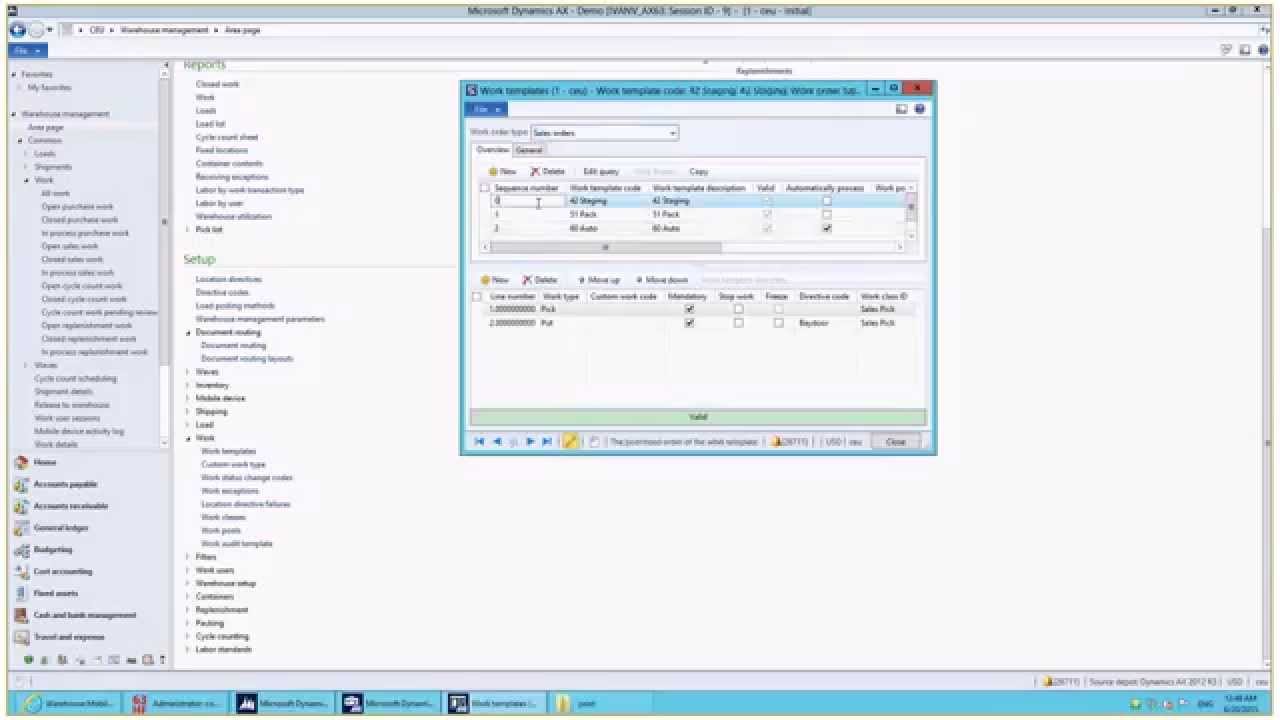Open the Accounts receivable module

(x=70, y=506)
